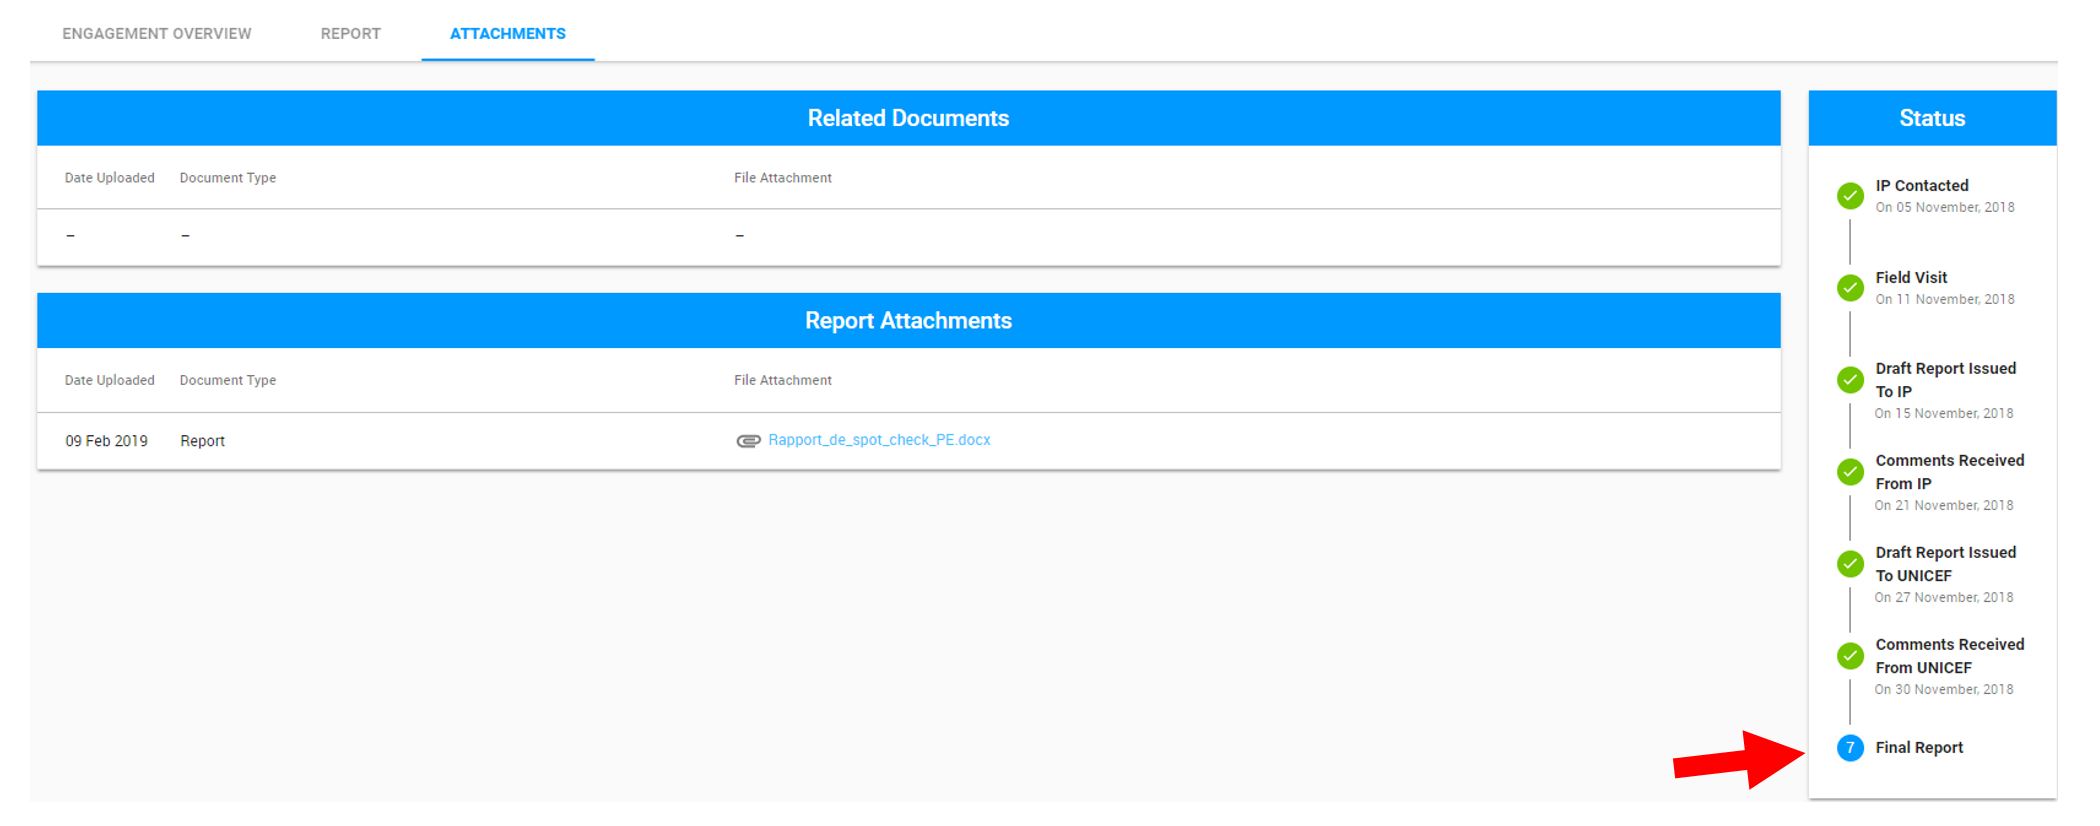Click Document Type column header in Related Documents
This screenshot has width=2100, height=826.
pos(228,178)
